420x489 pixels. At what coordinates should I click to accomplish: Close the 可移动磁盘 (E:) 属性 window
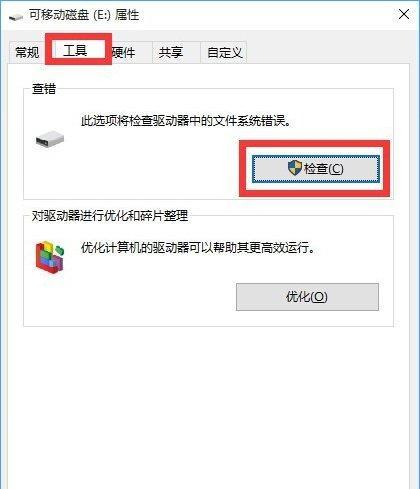click(x=404, y=14)
